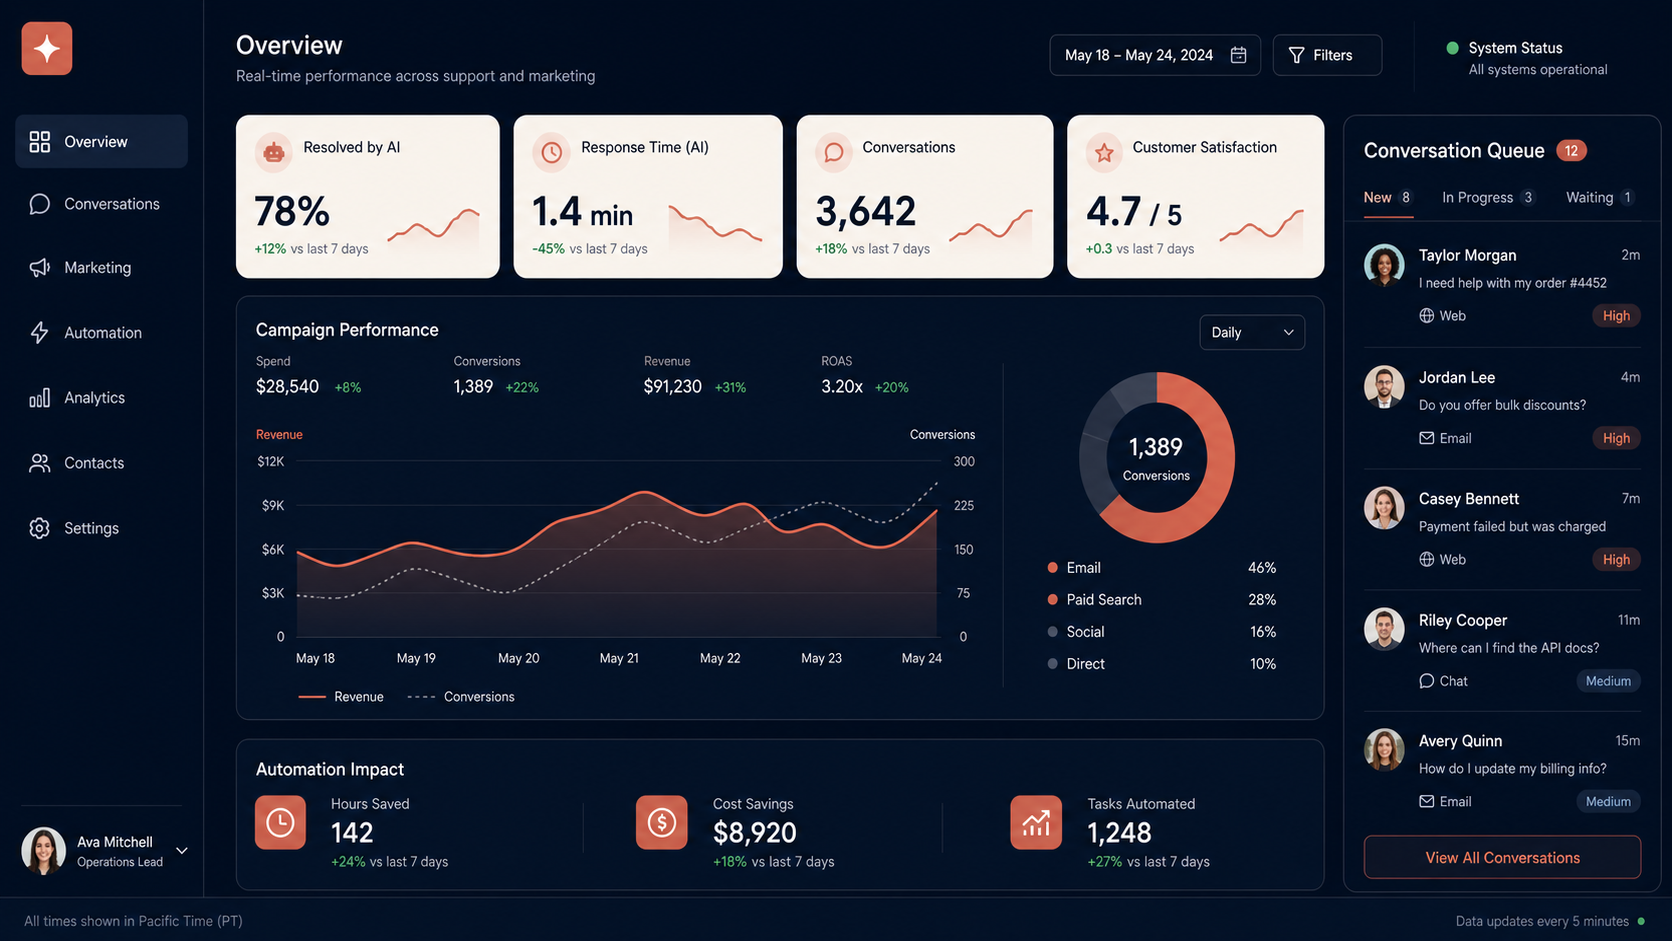1672x941 pixels.
Task: Click the green System Status indicator dot
Action: pyautogui.click(x=1452, y=48)
